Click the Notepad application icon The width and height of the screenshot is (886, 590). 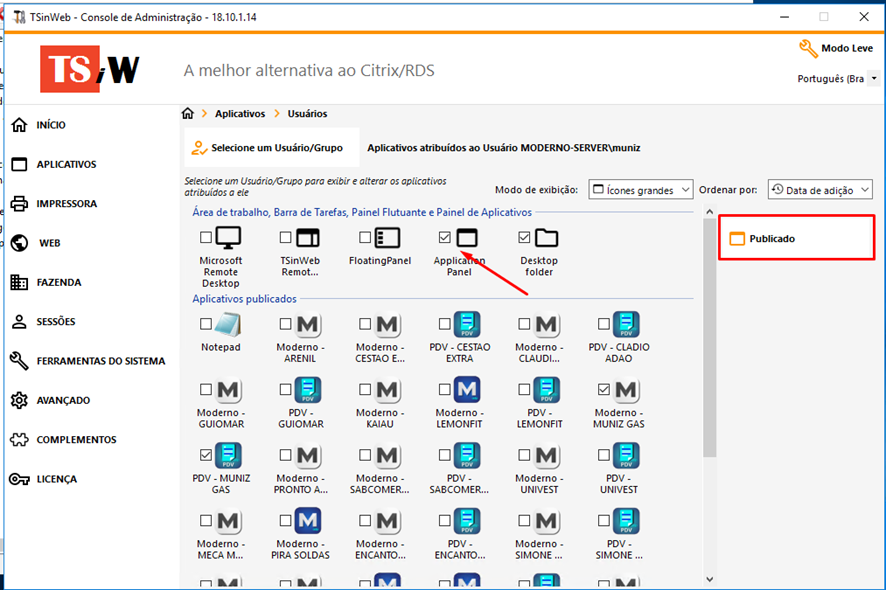pos(228,325)
